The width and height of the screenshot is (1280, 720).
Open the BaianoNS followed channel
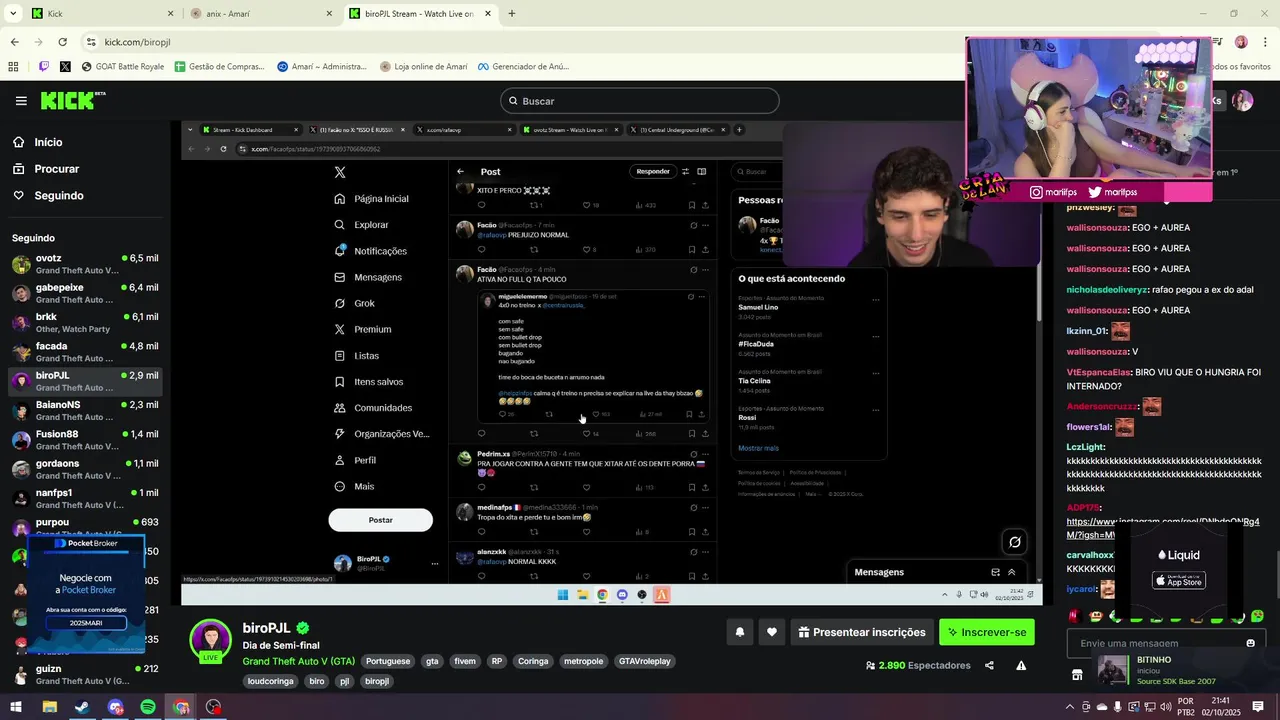pyautogui.click(x=85, y=411)
